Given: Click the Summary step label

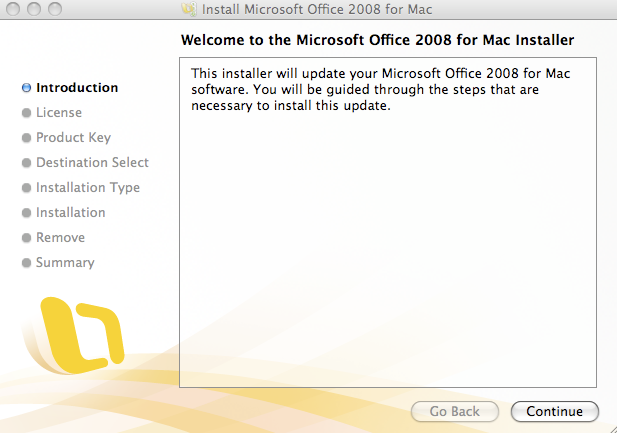Looking at the screenshot, I should [65, 263].
